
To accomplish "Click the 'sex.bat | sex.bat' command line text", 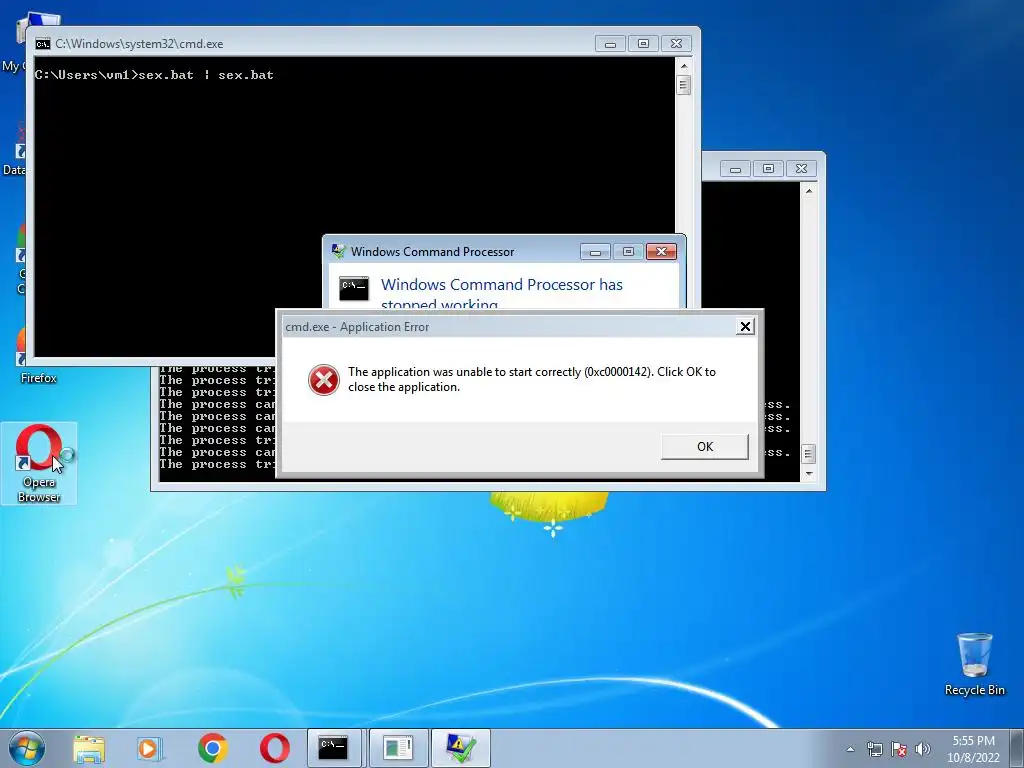I will [206, 75].
